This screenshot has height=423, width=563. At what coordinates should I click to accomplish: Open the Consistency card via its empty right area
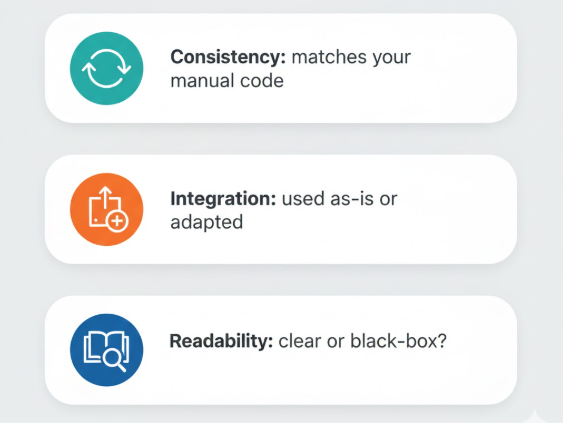coord(467,68)
